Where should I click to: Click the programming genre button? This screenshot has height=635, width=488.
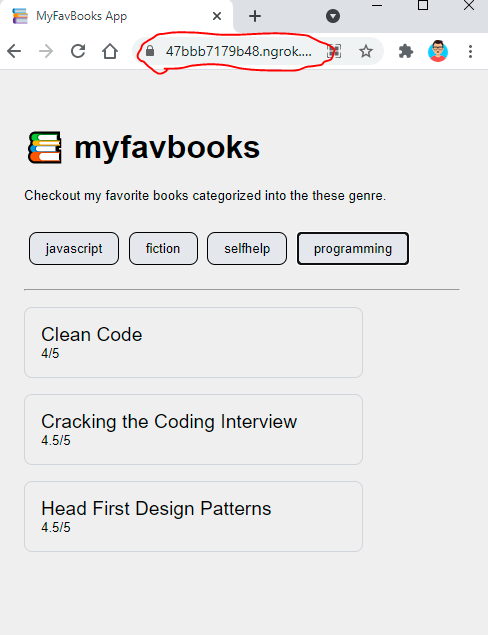pos(353,249)
